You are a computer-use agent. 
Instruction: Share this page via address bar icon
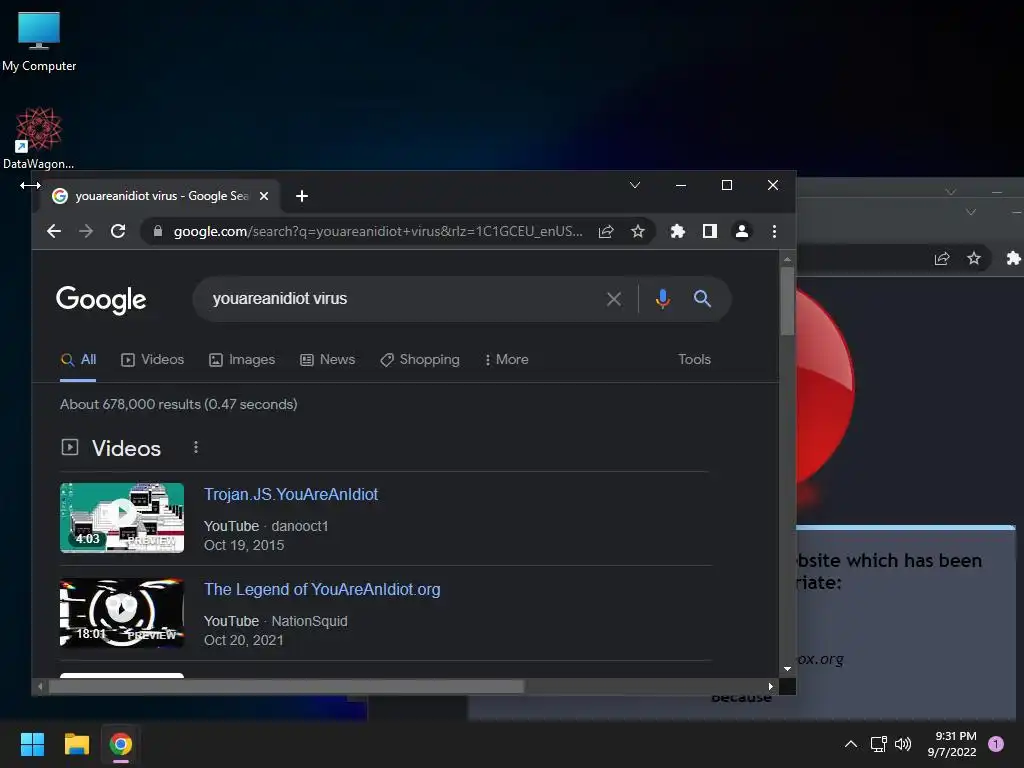point(606,231)
